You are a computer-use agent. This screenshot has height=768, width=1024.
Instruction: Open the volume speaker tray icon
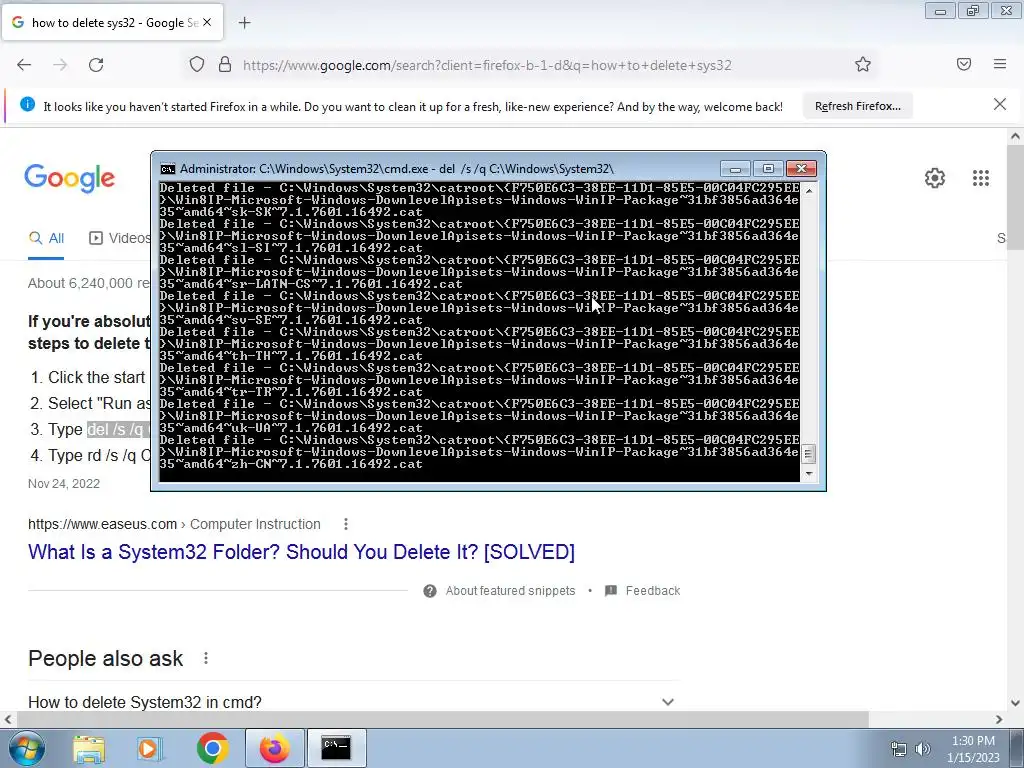click(x=923, y=749)
